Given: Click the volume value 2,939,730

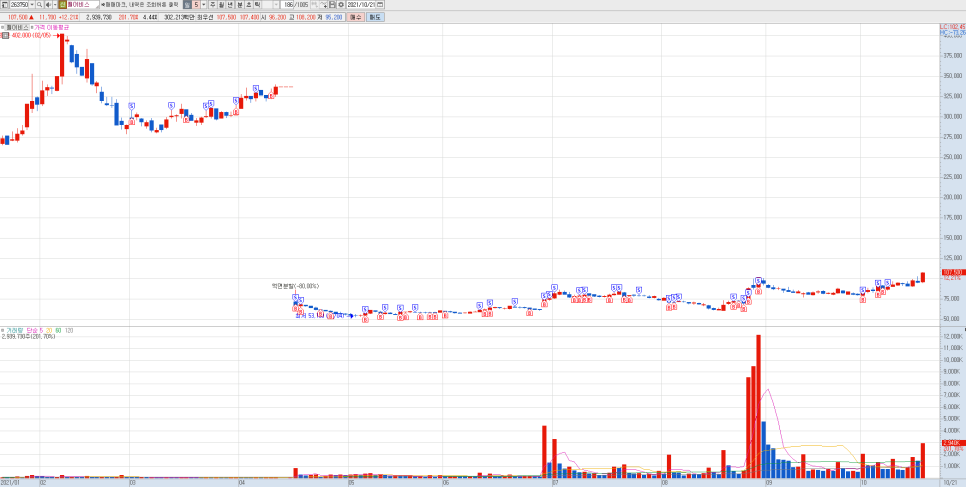Looking at the screenshot, I should tap(99, 17).
